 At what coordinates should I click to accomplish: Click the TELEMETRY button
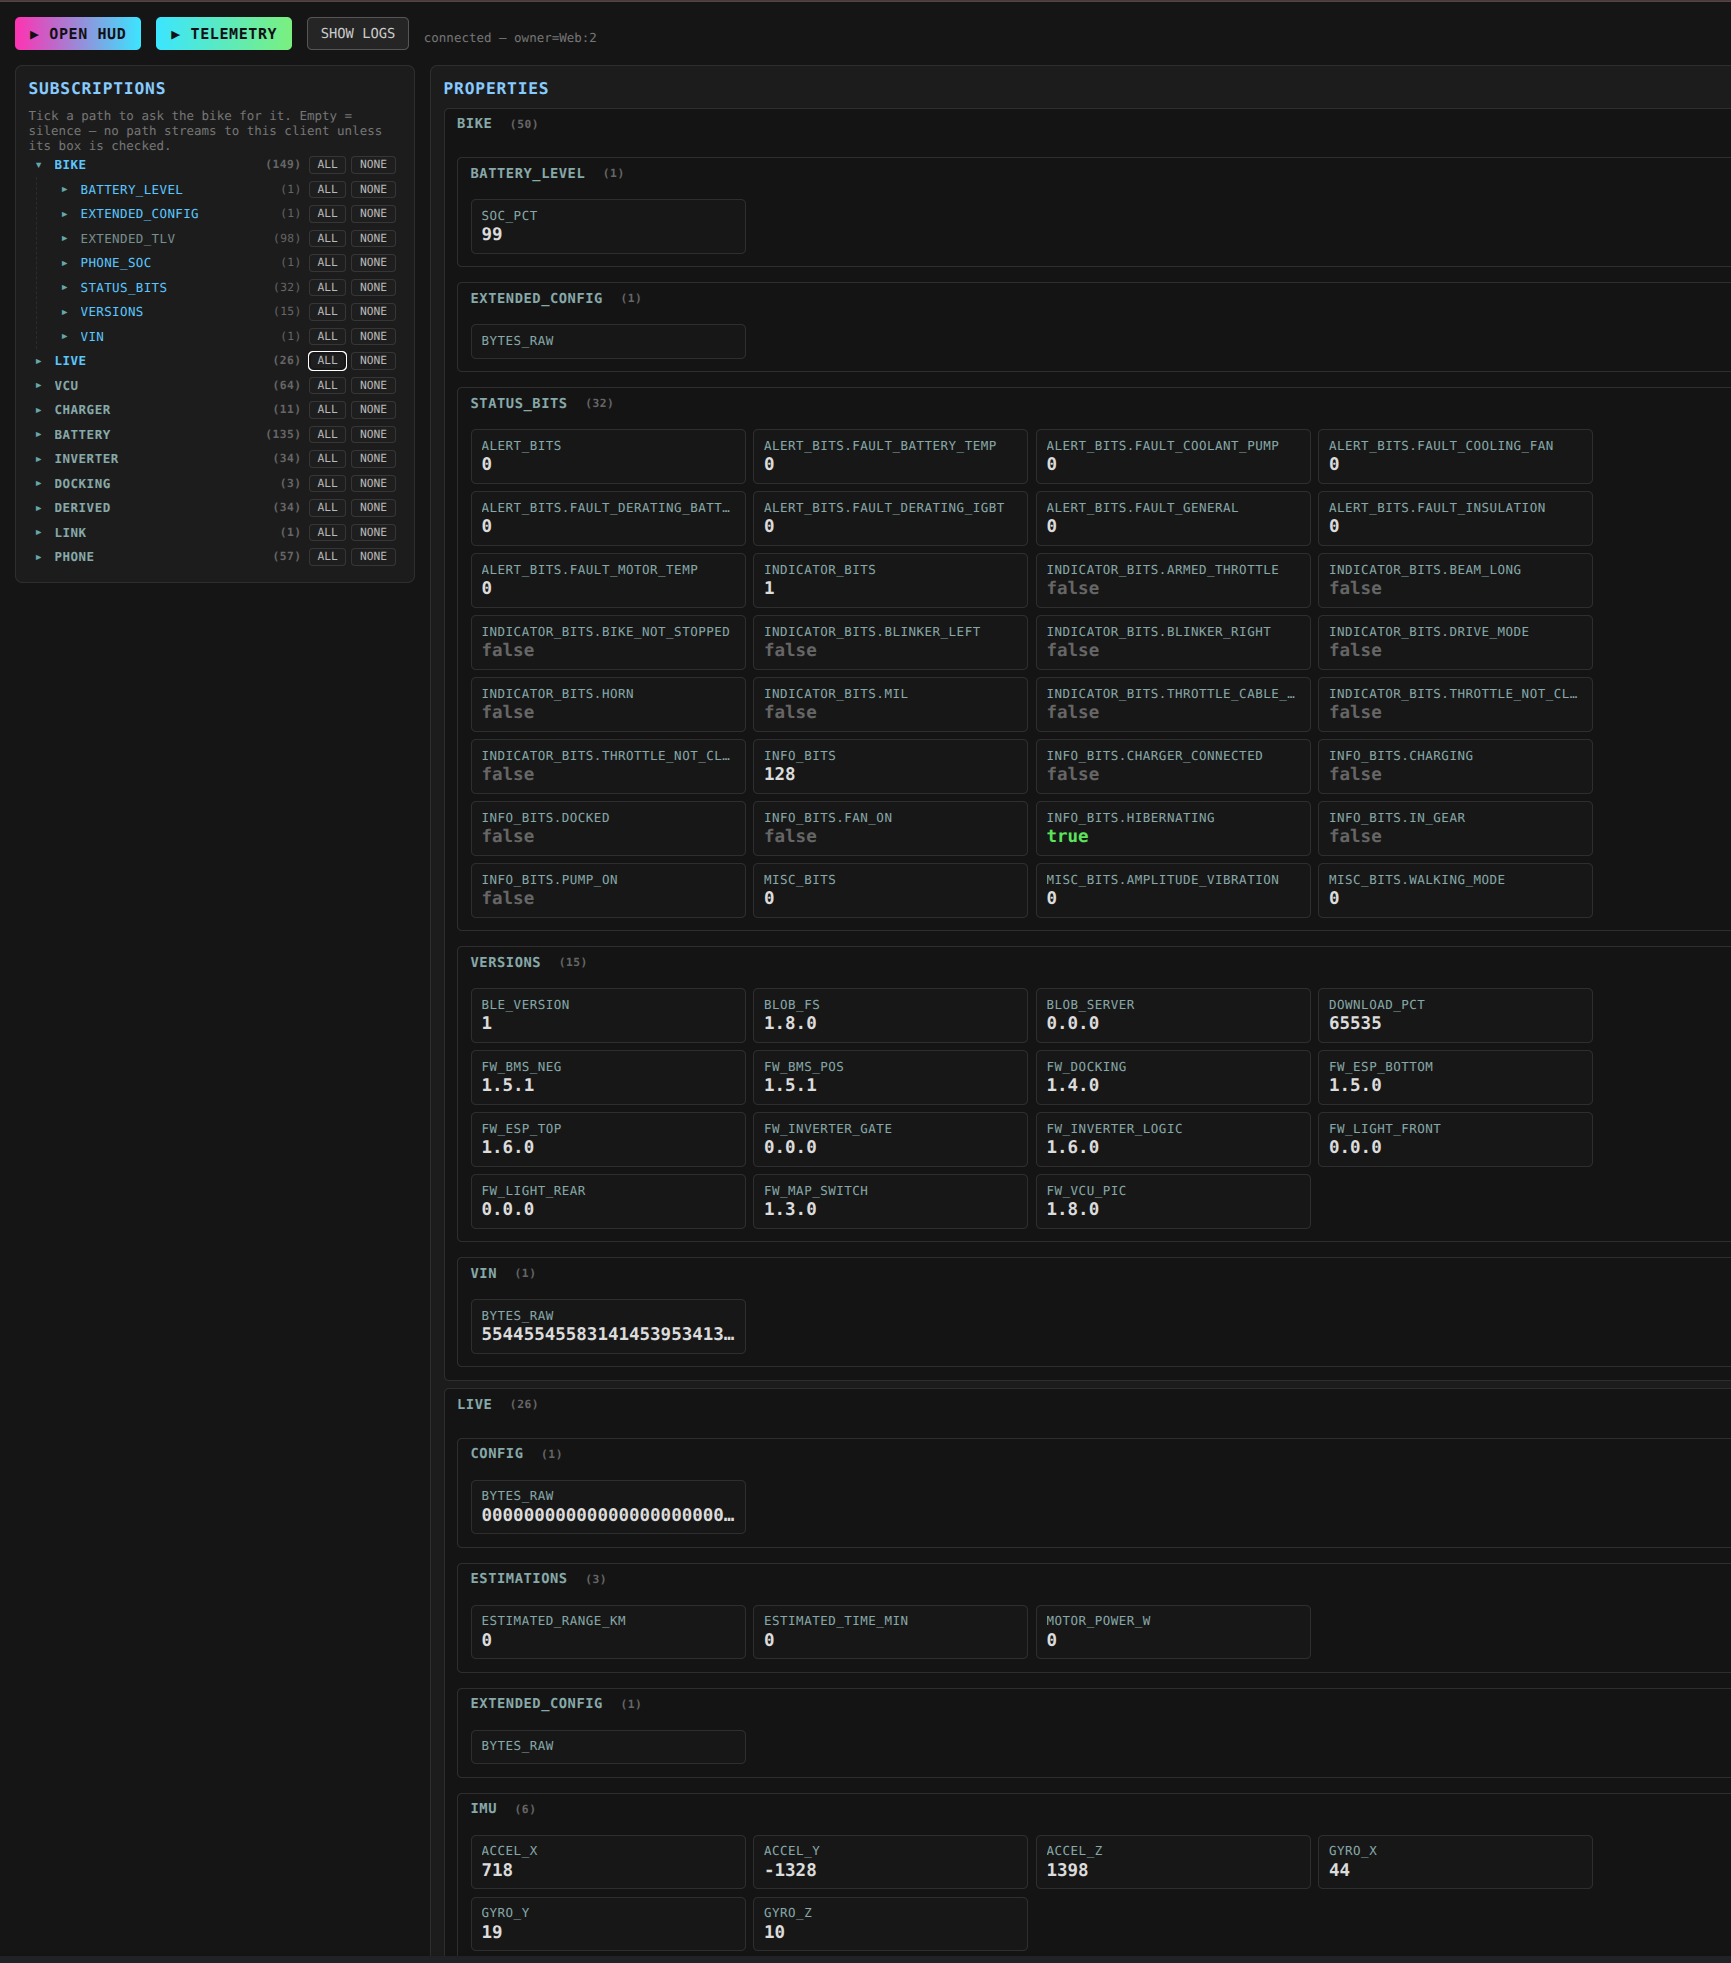[x=224, y=34]
